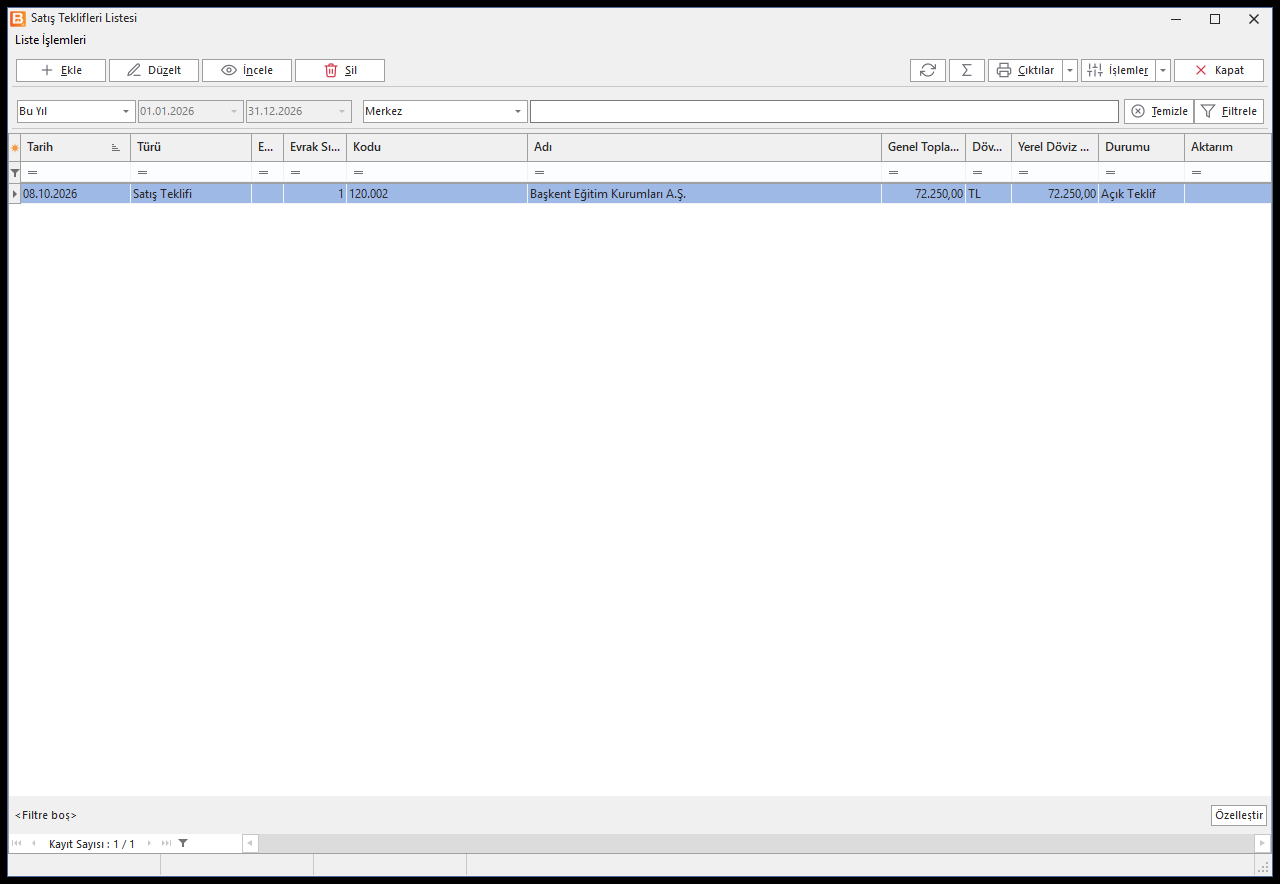Select the Başkent Eğitim Kurumları A.Ş. cell
The image size is (1280, 884).
[704, 194]
